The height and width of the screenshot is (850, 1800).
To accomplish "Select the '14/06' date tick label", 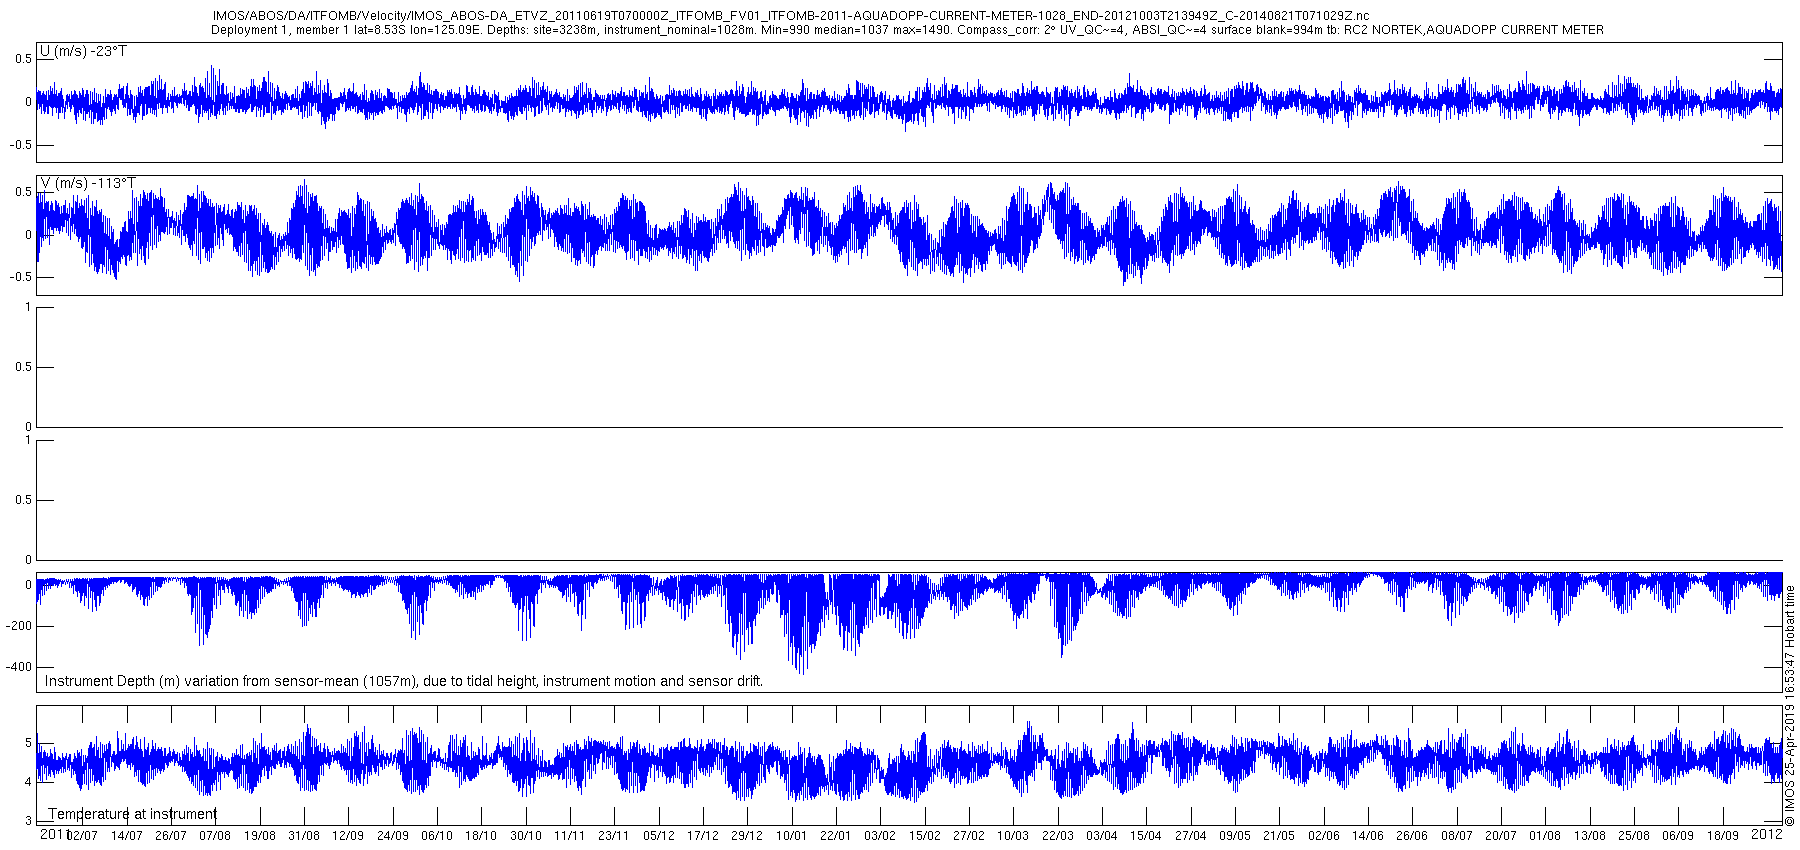I will (x=1368, y=836).
